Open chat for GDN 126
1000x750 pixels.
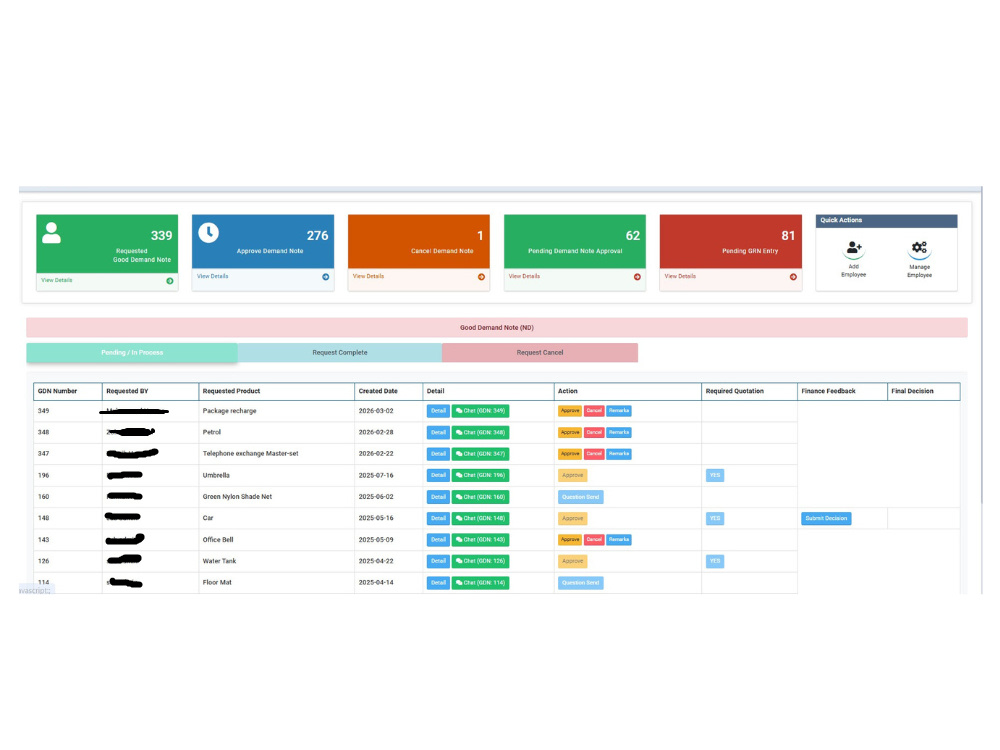coord(480,561)
